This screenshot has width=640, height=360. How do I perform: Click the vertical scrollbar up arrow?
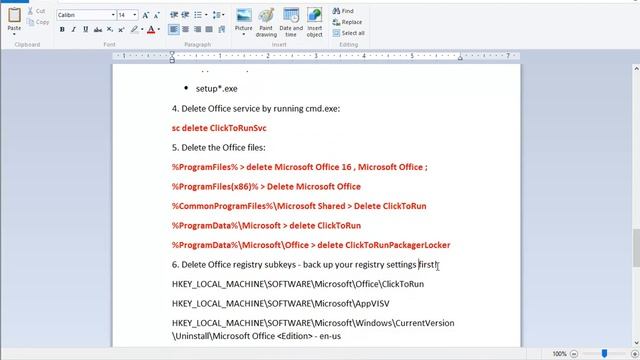pos(636,69)
